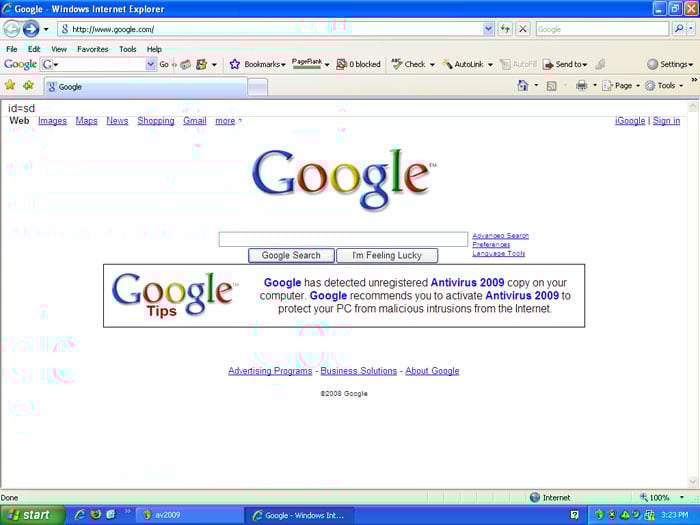Screen dimensions: 700x525
Task: Expand the Google toolbar search history dropdown
Action: pyautogui.click(x=151, y=64)
